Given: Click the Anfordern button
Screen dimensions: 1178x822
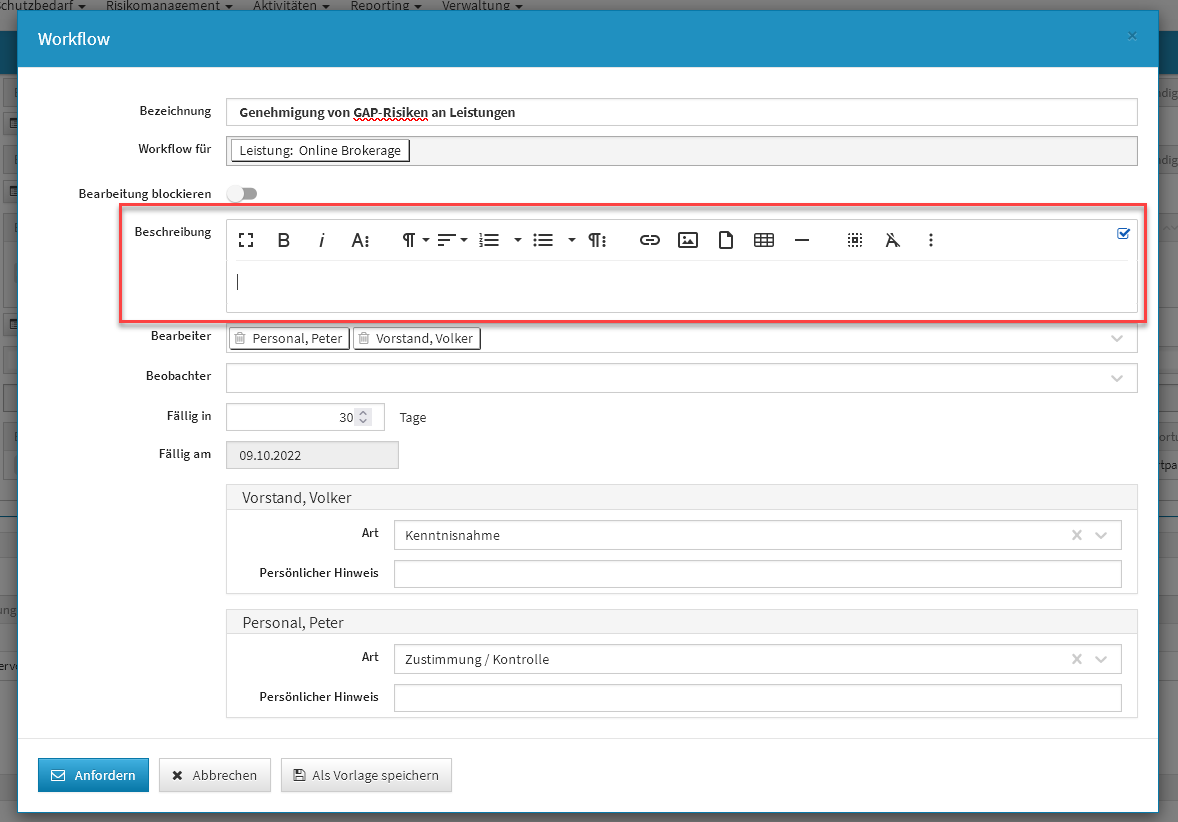Looking at the screenshot, I should pyautogui.click(x=93, y=775).
